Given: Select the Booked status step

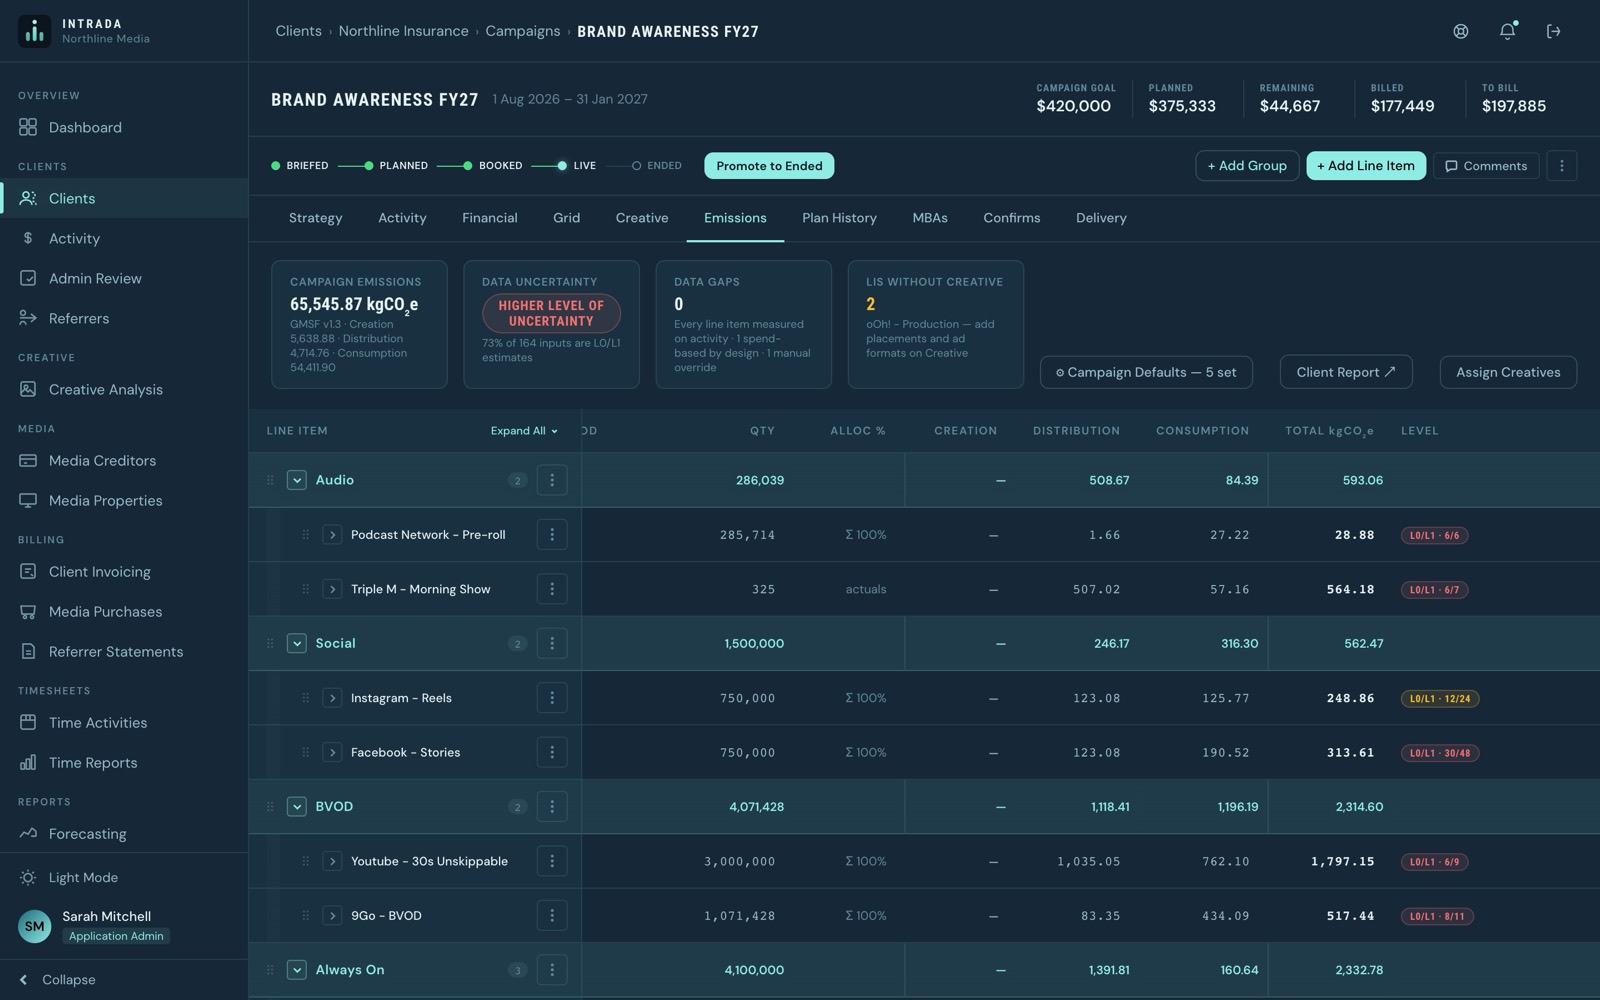Looking at the screenshot, I should pos(493,166).
